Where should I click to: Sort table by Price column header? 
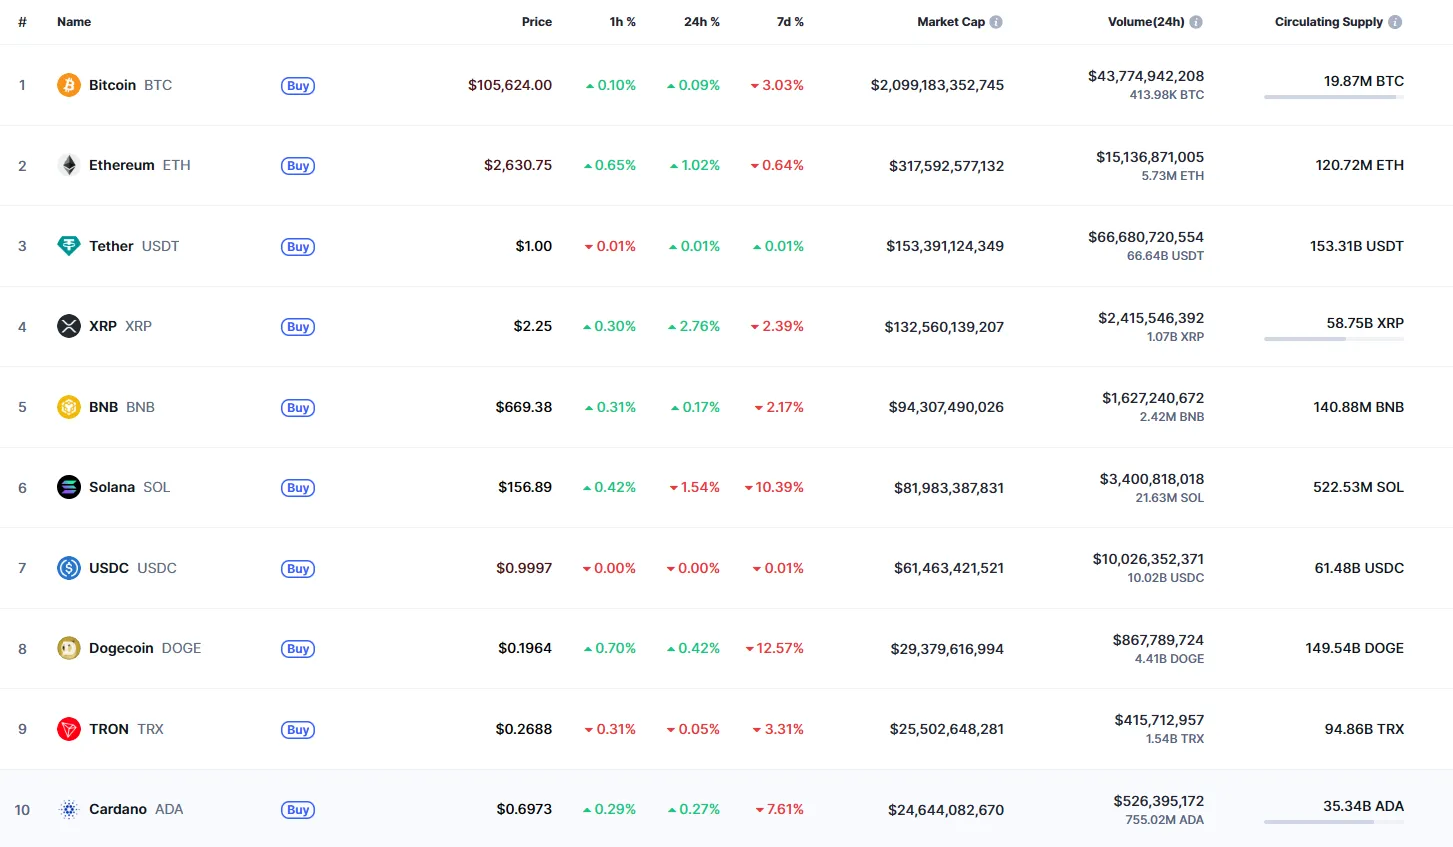(537, 22)
